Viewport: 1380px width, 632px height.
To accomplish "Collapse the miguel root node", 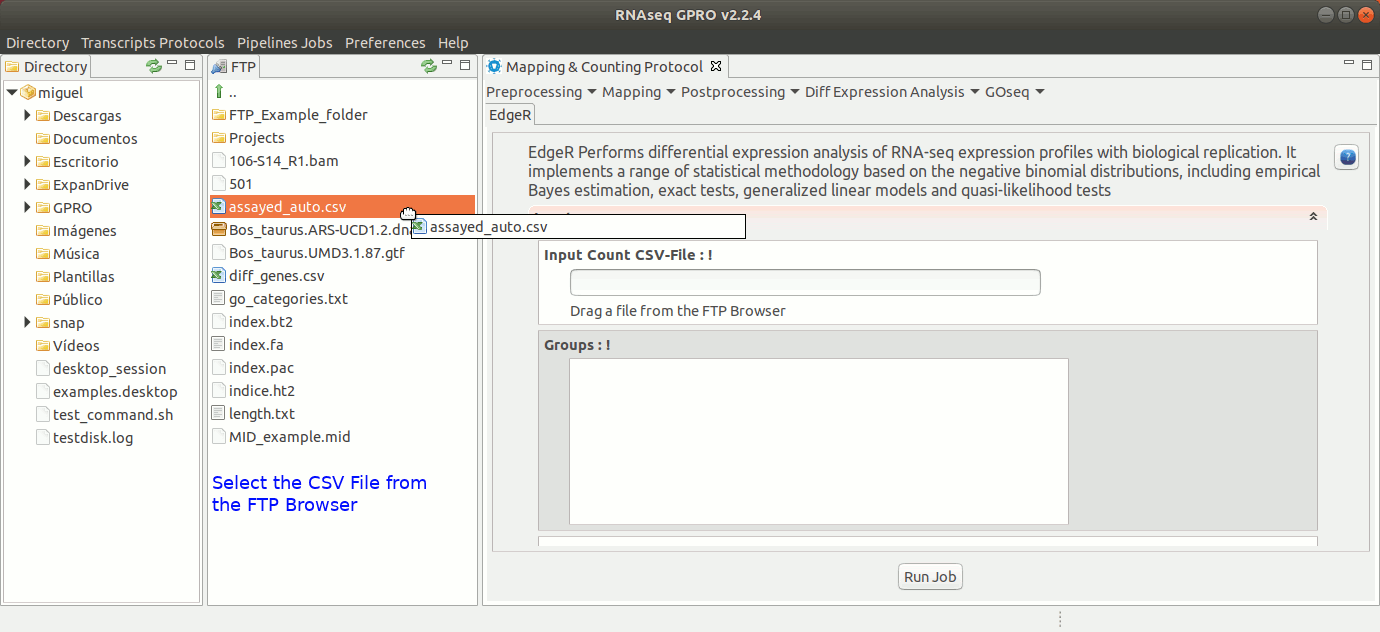I will coord(11,93).
